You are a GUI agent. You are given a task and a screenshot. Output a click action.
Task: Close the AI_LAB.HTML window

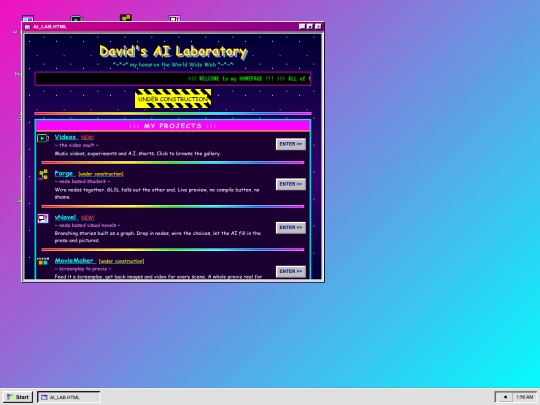[x=318, y=27]
